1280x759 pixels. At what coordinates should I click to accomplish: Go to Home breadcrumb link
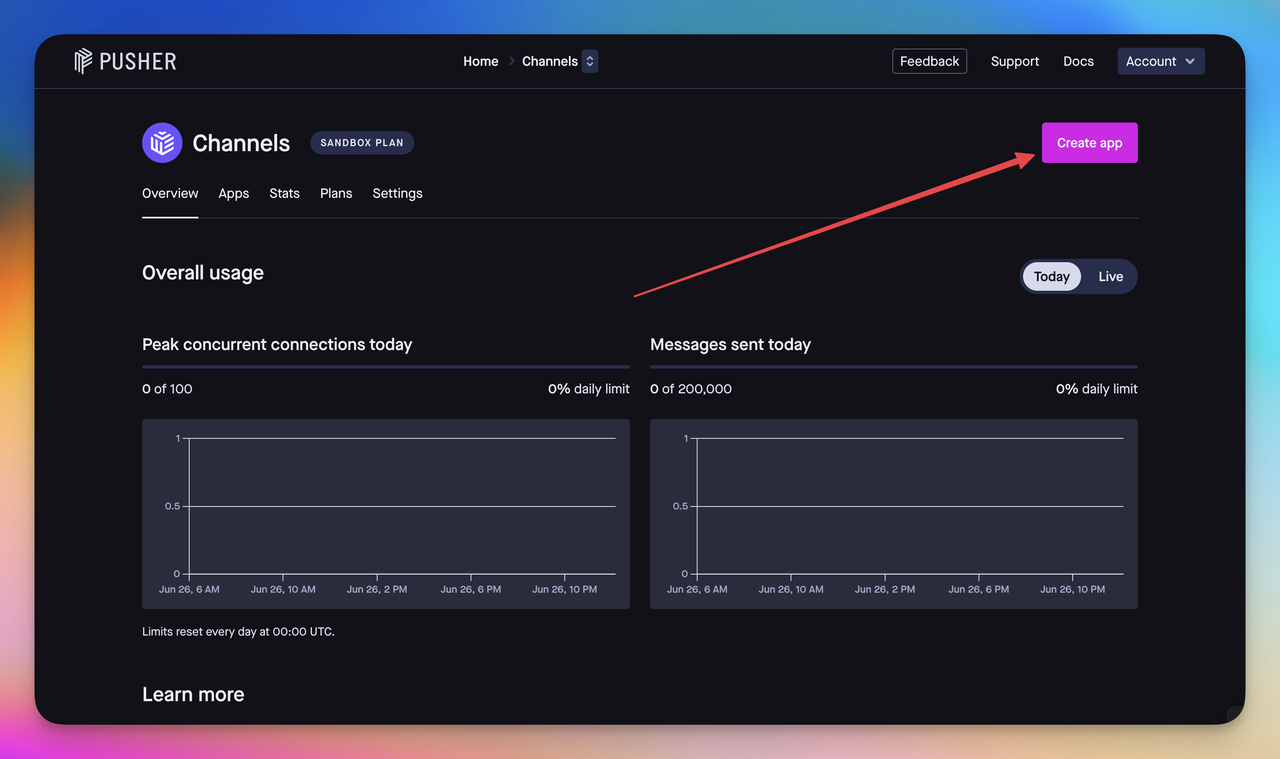pos(480,61)
